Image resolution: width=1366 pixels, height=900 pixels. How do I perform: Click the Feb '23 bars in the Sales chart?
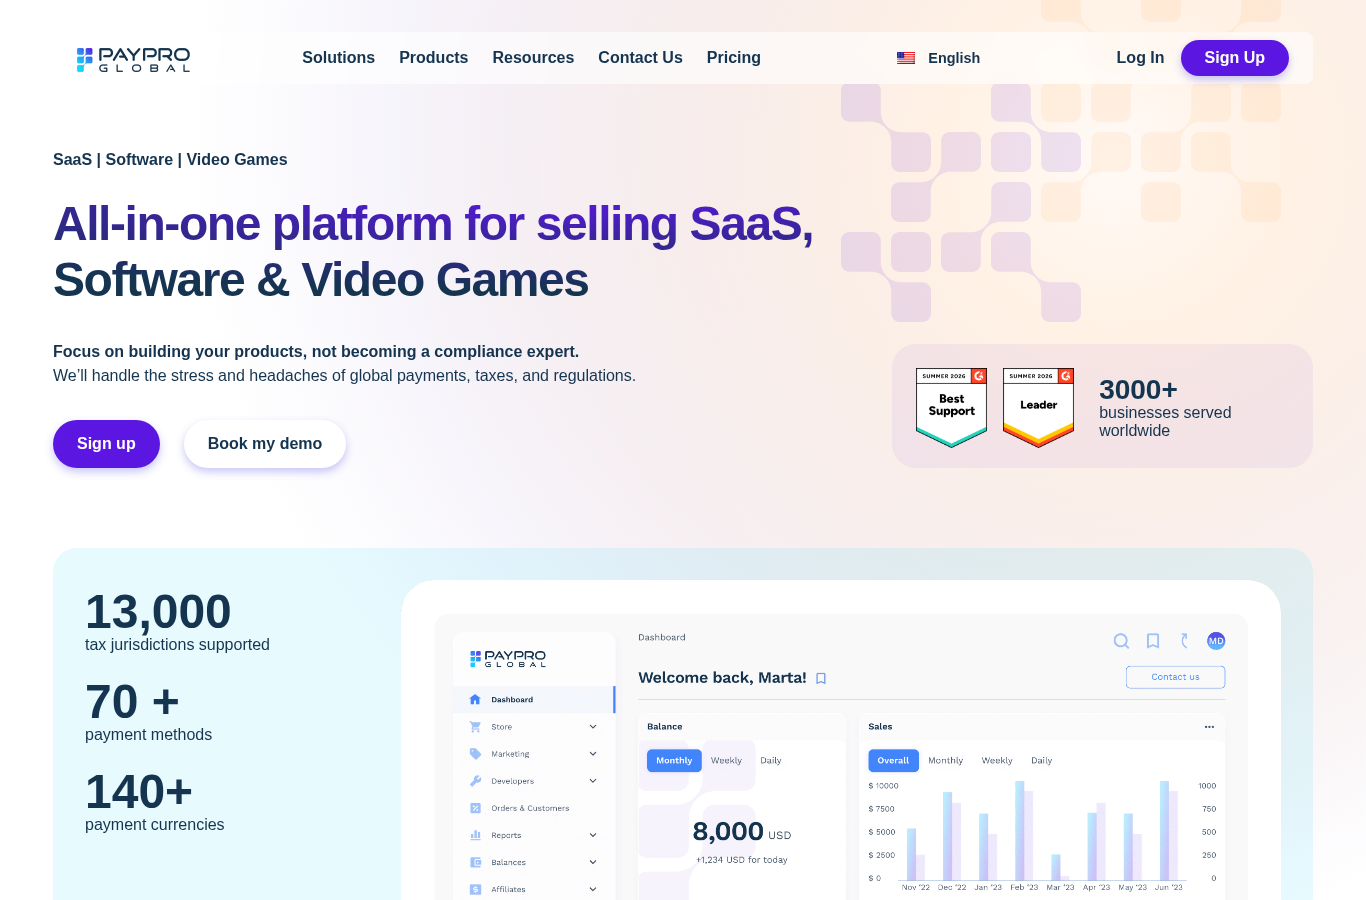[x=1024, y=830]
